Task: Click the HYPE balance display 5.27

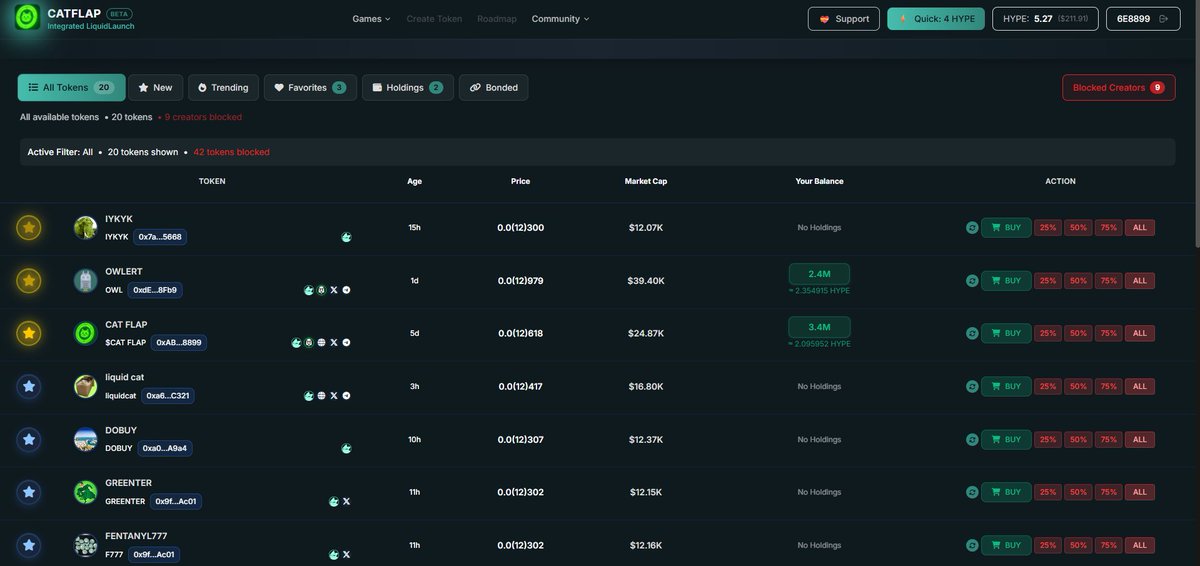Action: click(1045, 19)
